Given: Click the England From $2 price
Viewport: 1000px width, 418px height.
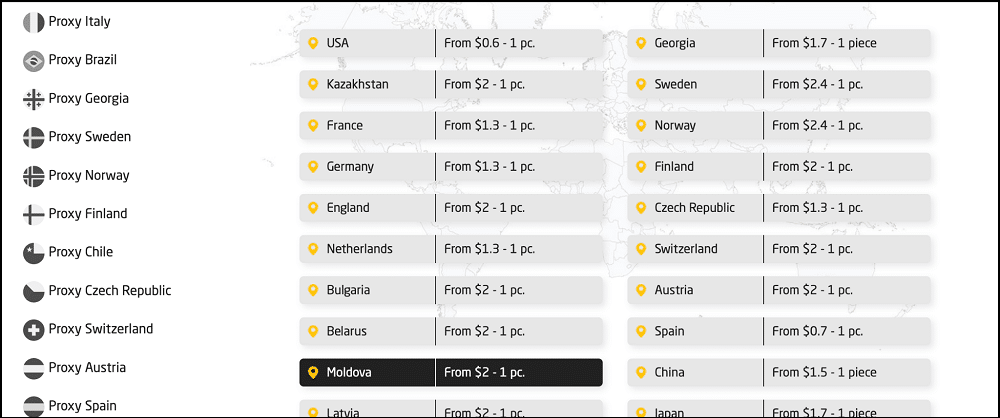Looking at the screenshot, I should [484, 208].
